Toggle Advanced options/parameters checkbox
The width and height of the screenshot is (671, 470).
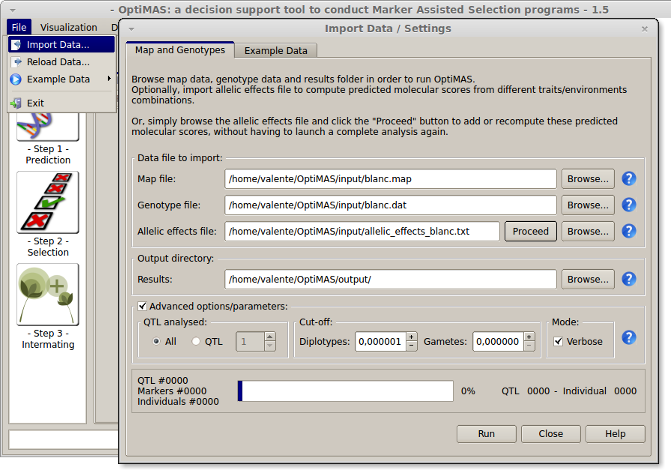click(142, 306)
